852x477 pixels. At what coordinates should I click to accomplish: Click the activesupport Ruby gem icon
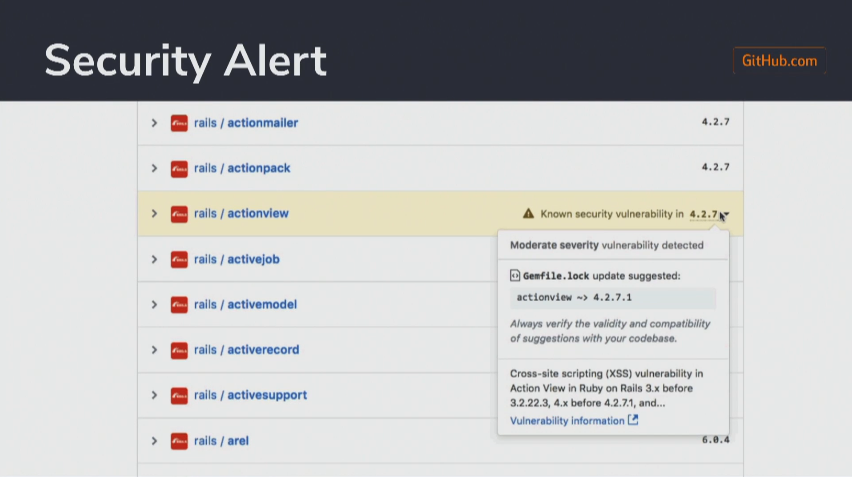tap(179, 395)
